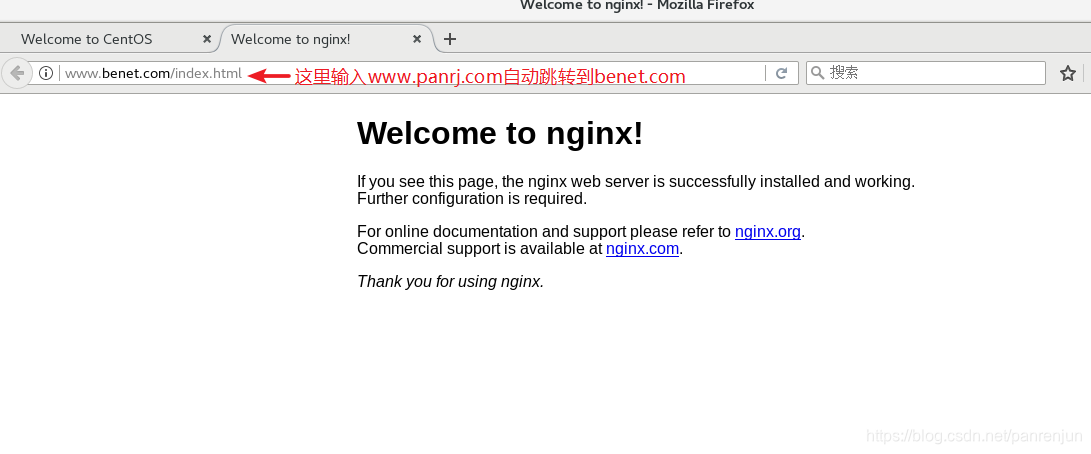Open the nginx.com commercial support link
The width and height of the screenshot is (1091, 454).
pos(642,249)
